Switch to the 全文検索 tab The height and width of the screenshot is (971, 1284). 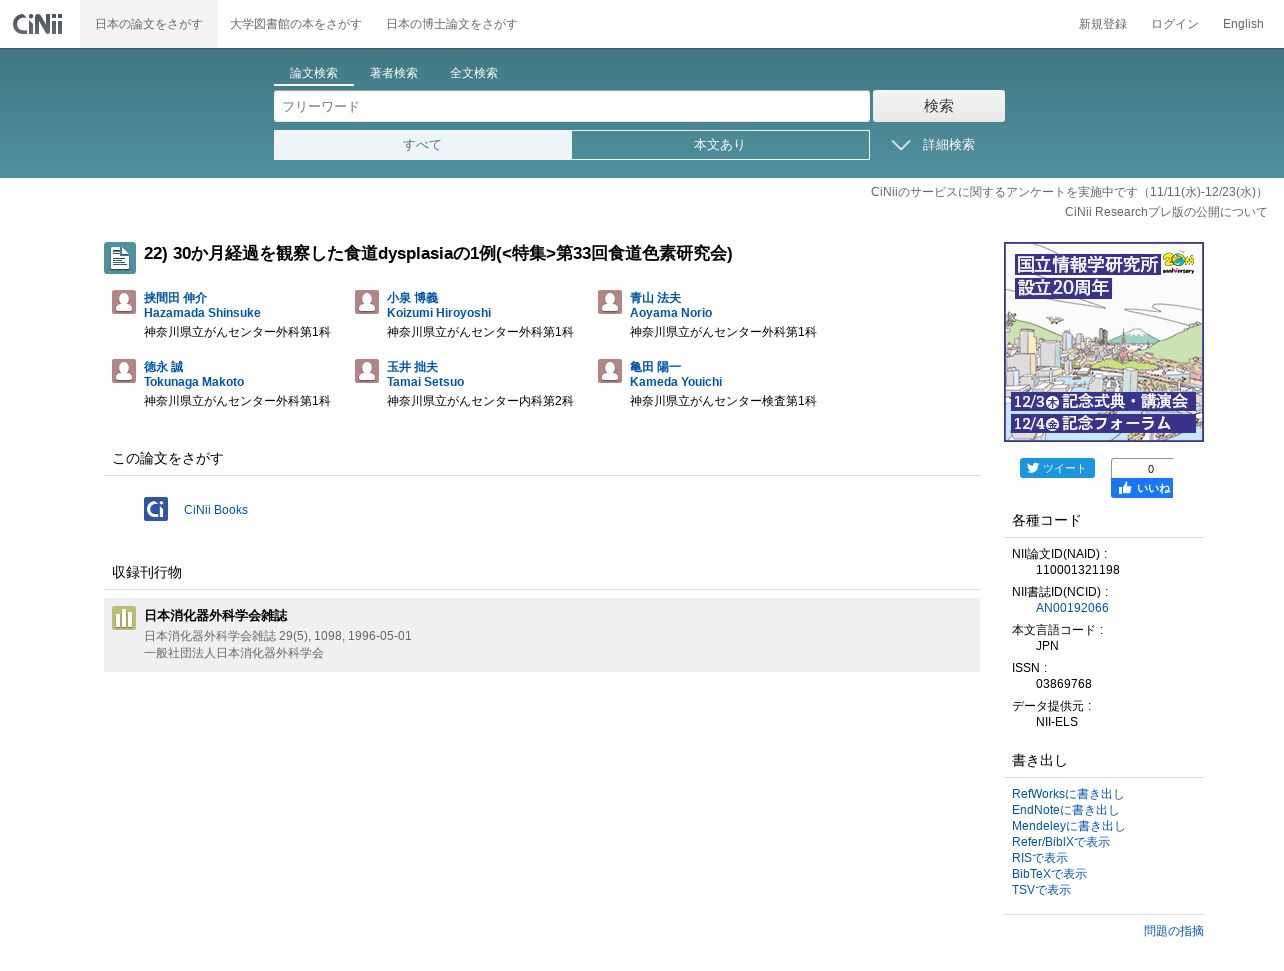474,73
